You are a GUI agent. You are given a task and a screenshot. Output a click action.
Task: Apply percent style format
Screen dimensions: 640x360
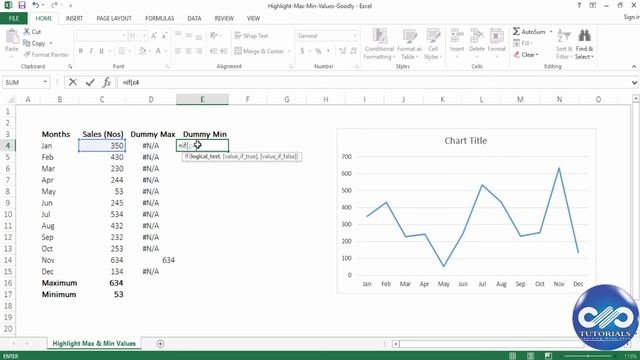(x=318, y=51)
